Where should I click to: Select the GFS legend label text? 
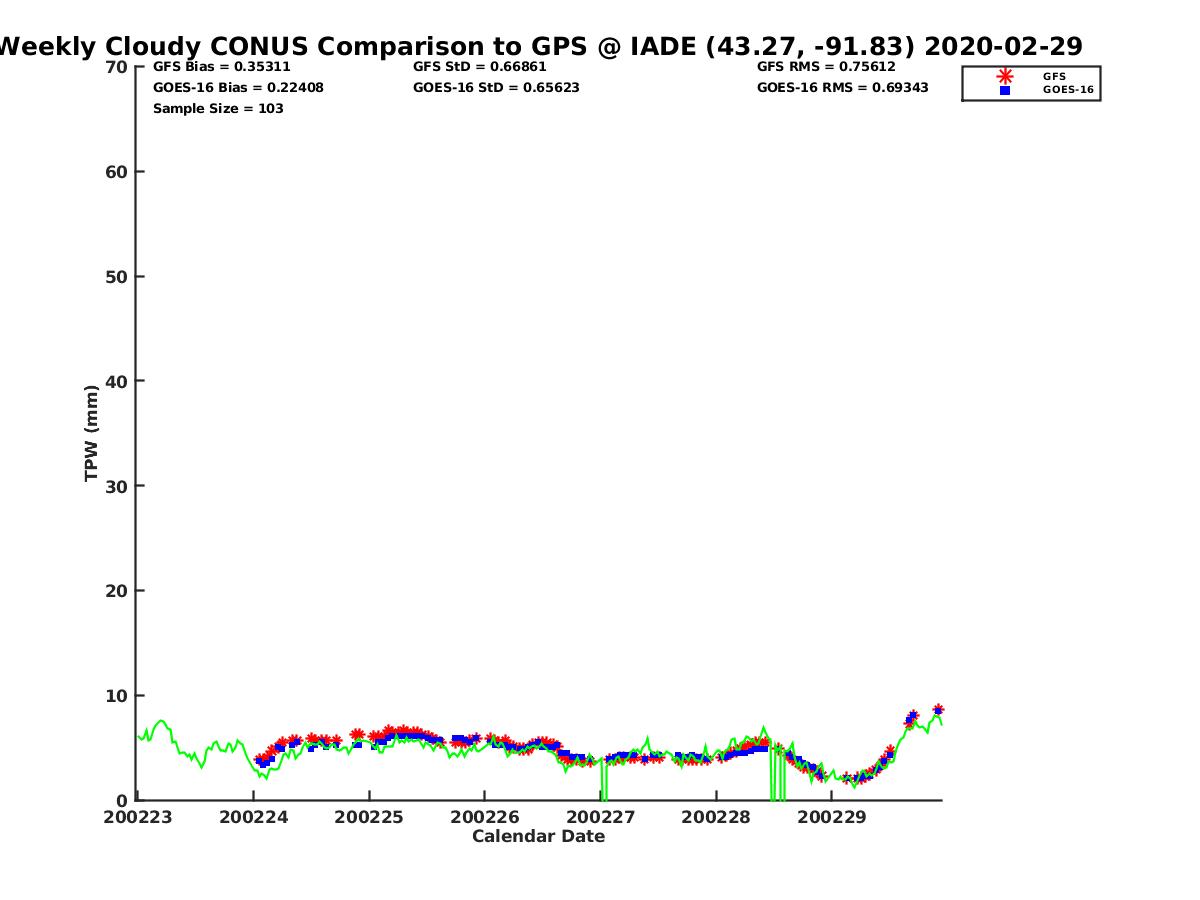(x=1054, y=76)
